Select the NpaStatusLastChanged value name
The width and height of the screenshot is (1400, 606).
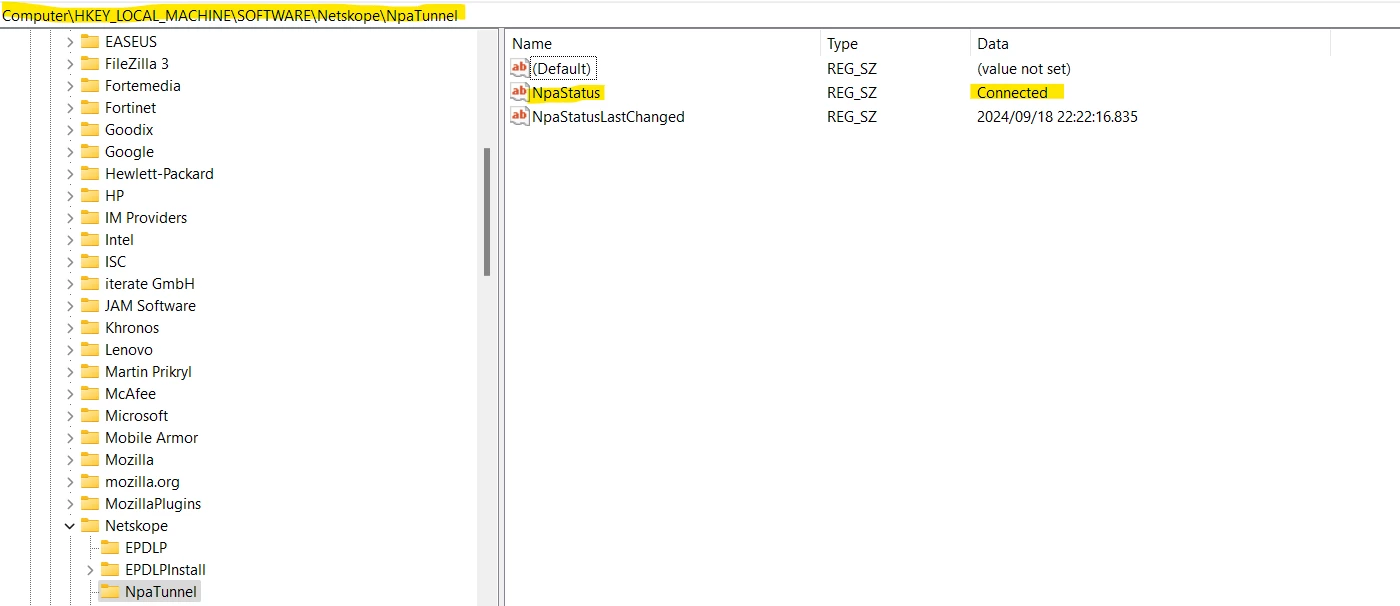[x=608, y=116]
